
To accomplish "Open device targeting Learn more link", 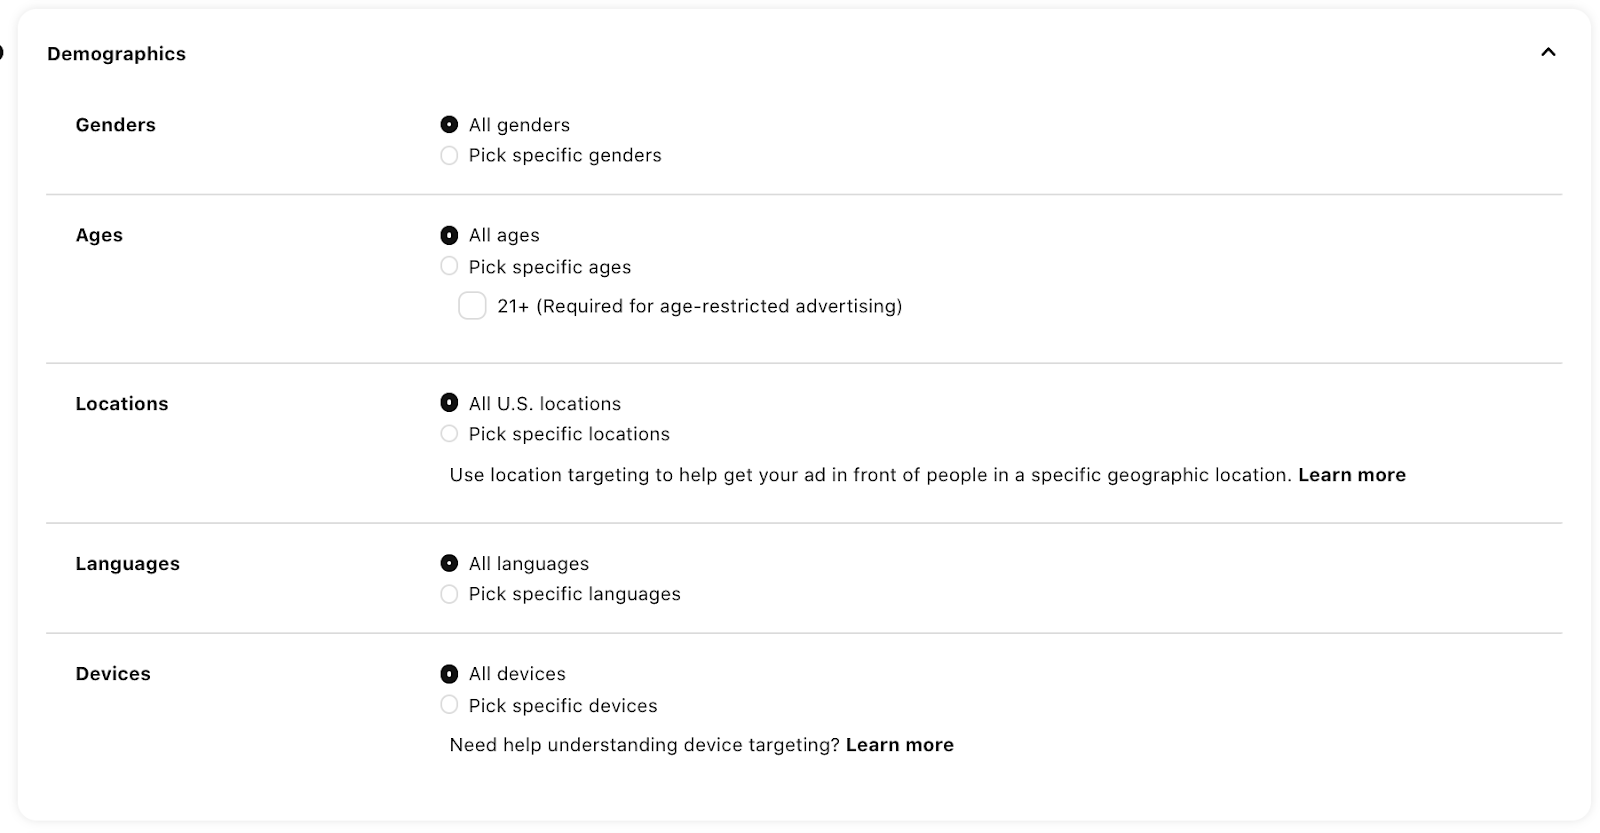I will tap(899, 745).
